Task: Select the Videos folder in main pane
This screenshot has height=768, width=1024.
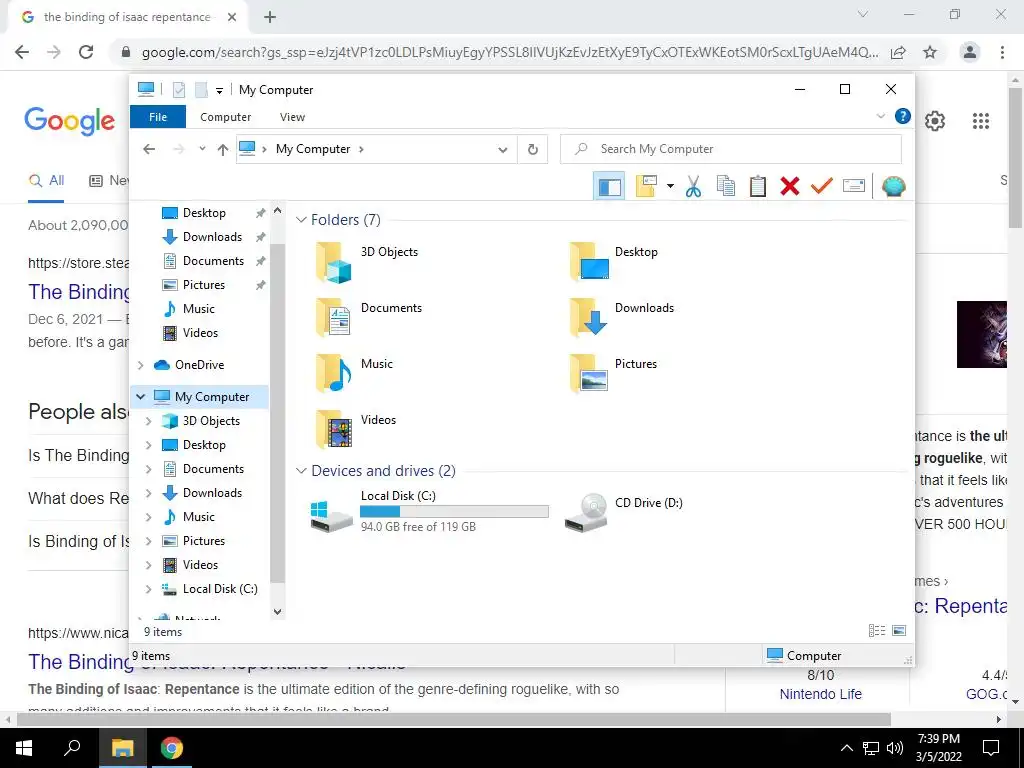Action: tap(356, 430)
